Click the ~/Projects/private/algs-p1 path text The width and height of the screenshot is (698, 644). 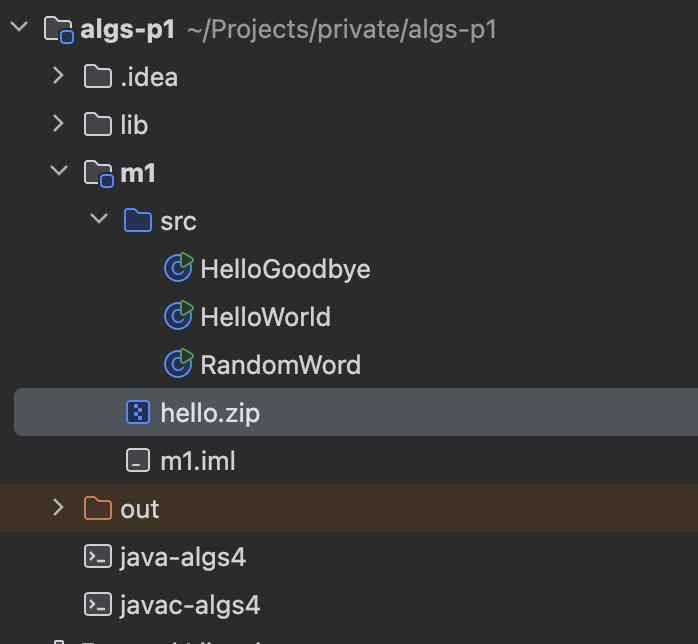[x=342, y=30]
